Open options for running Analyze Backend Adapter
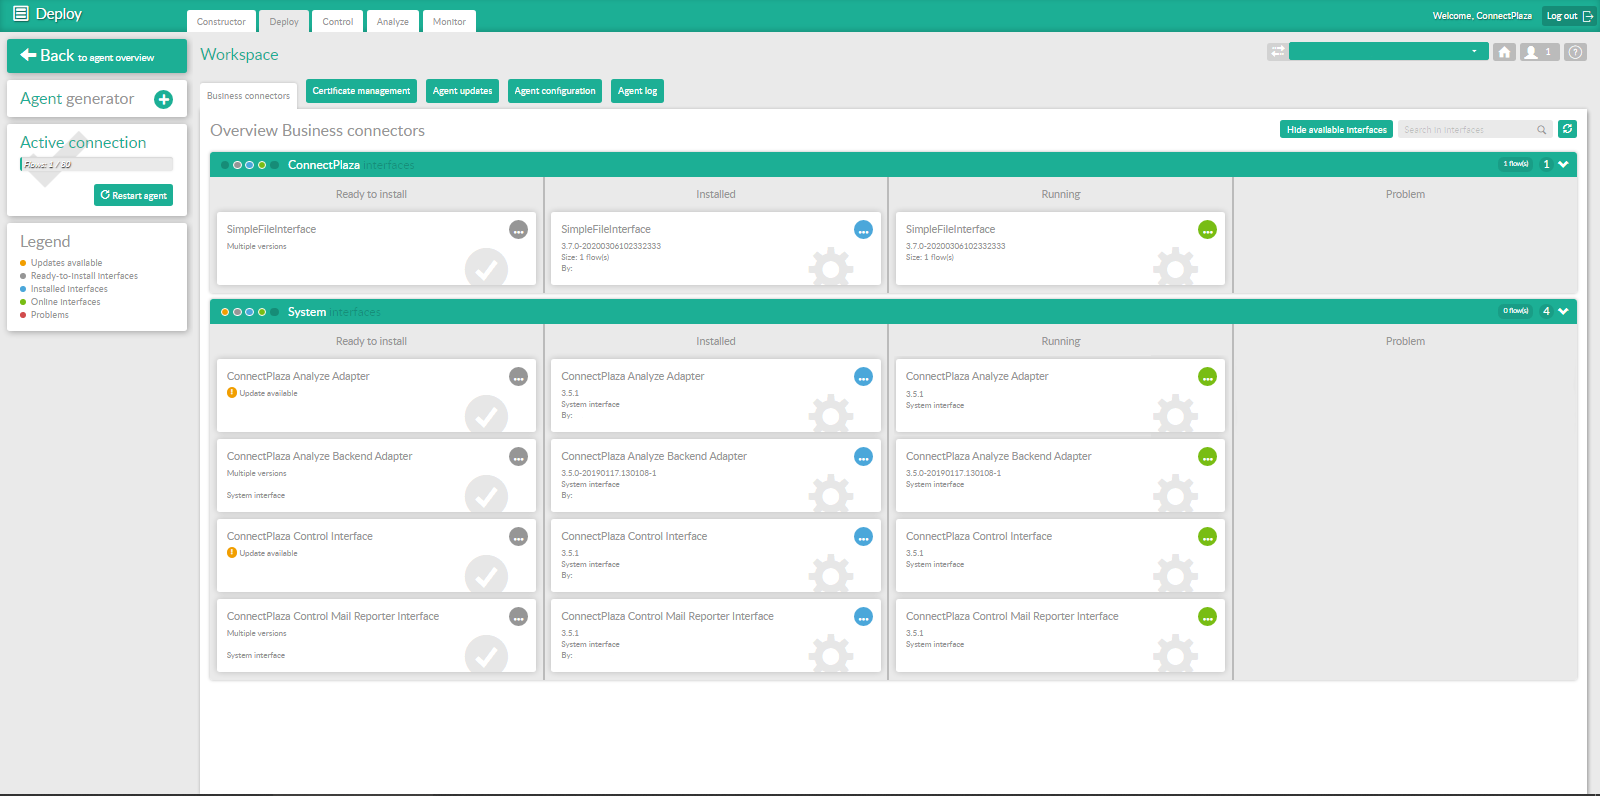Image resolution: width=1600 pixels, height=796 pixels. (1207, 457)
